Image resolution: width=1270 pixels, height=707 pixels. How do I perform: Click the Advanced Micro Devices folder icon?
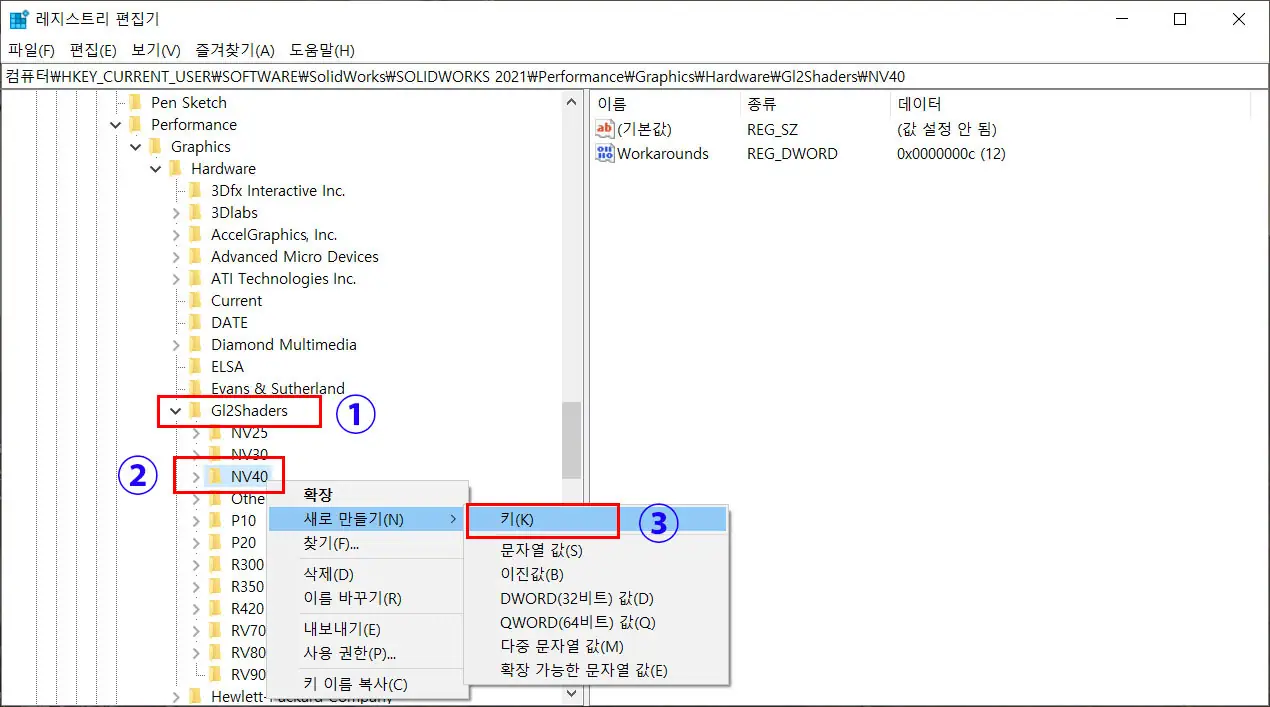click(195, 256)
